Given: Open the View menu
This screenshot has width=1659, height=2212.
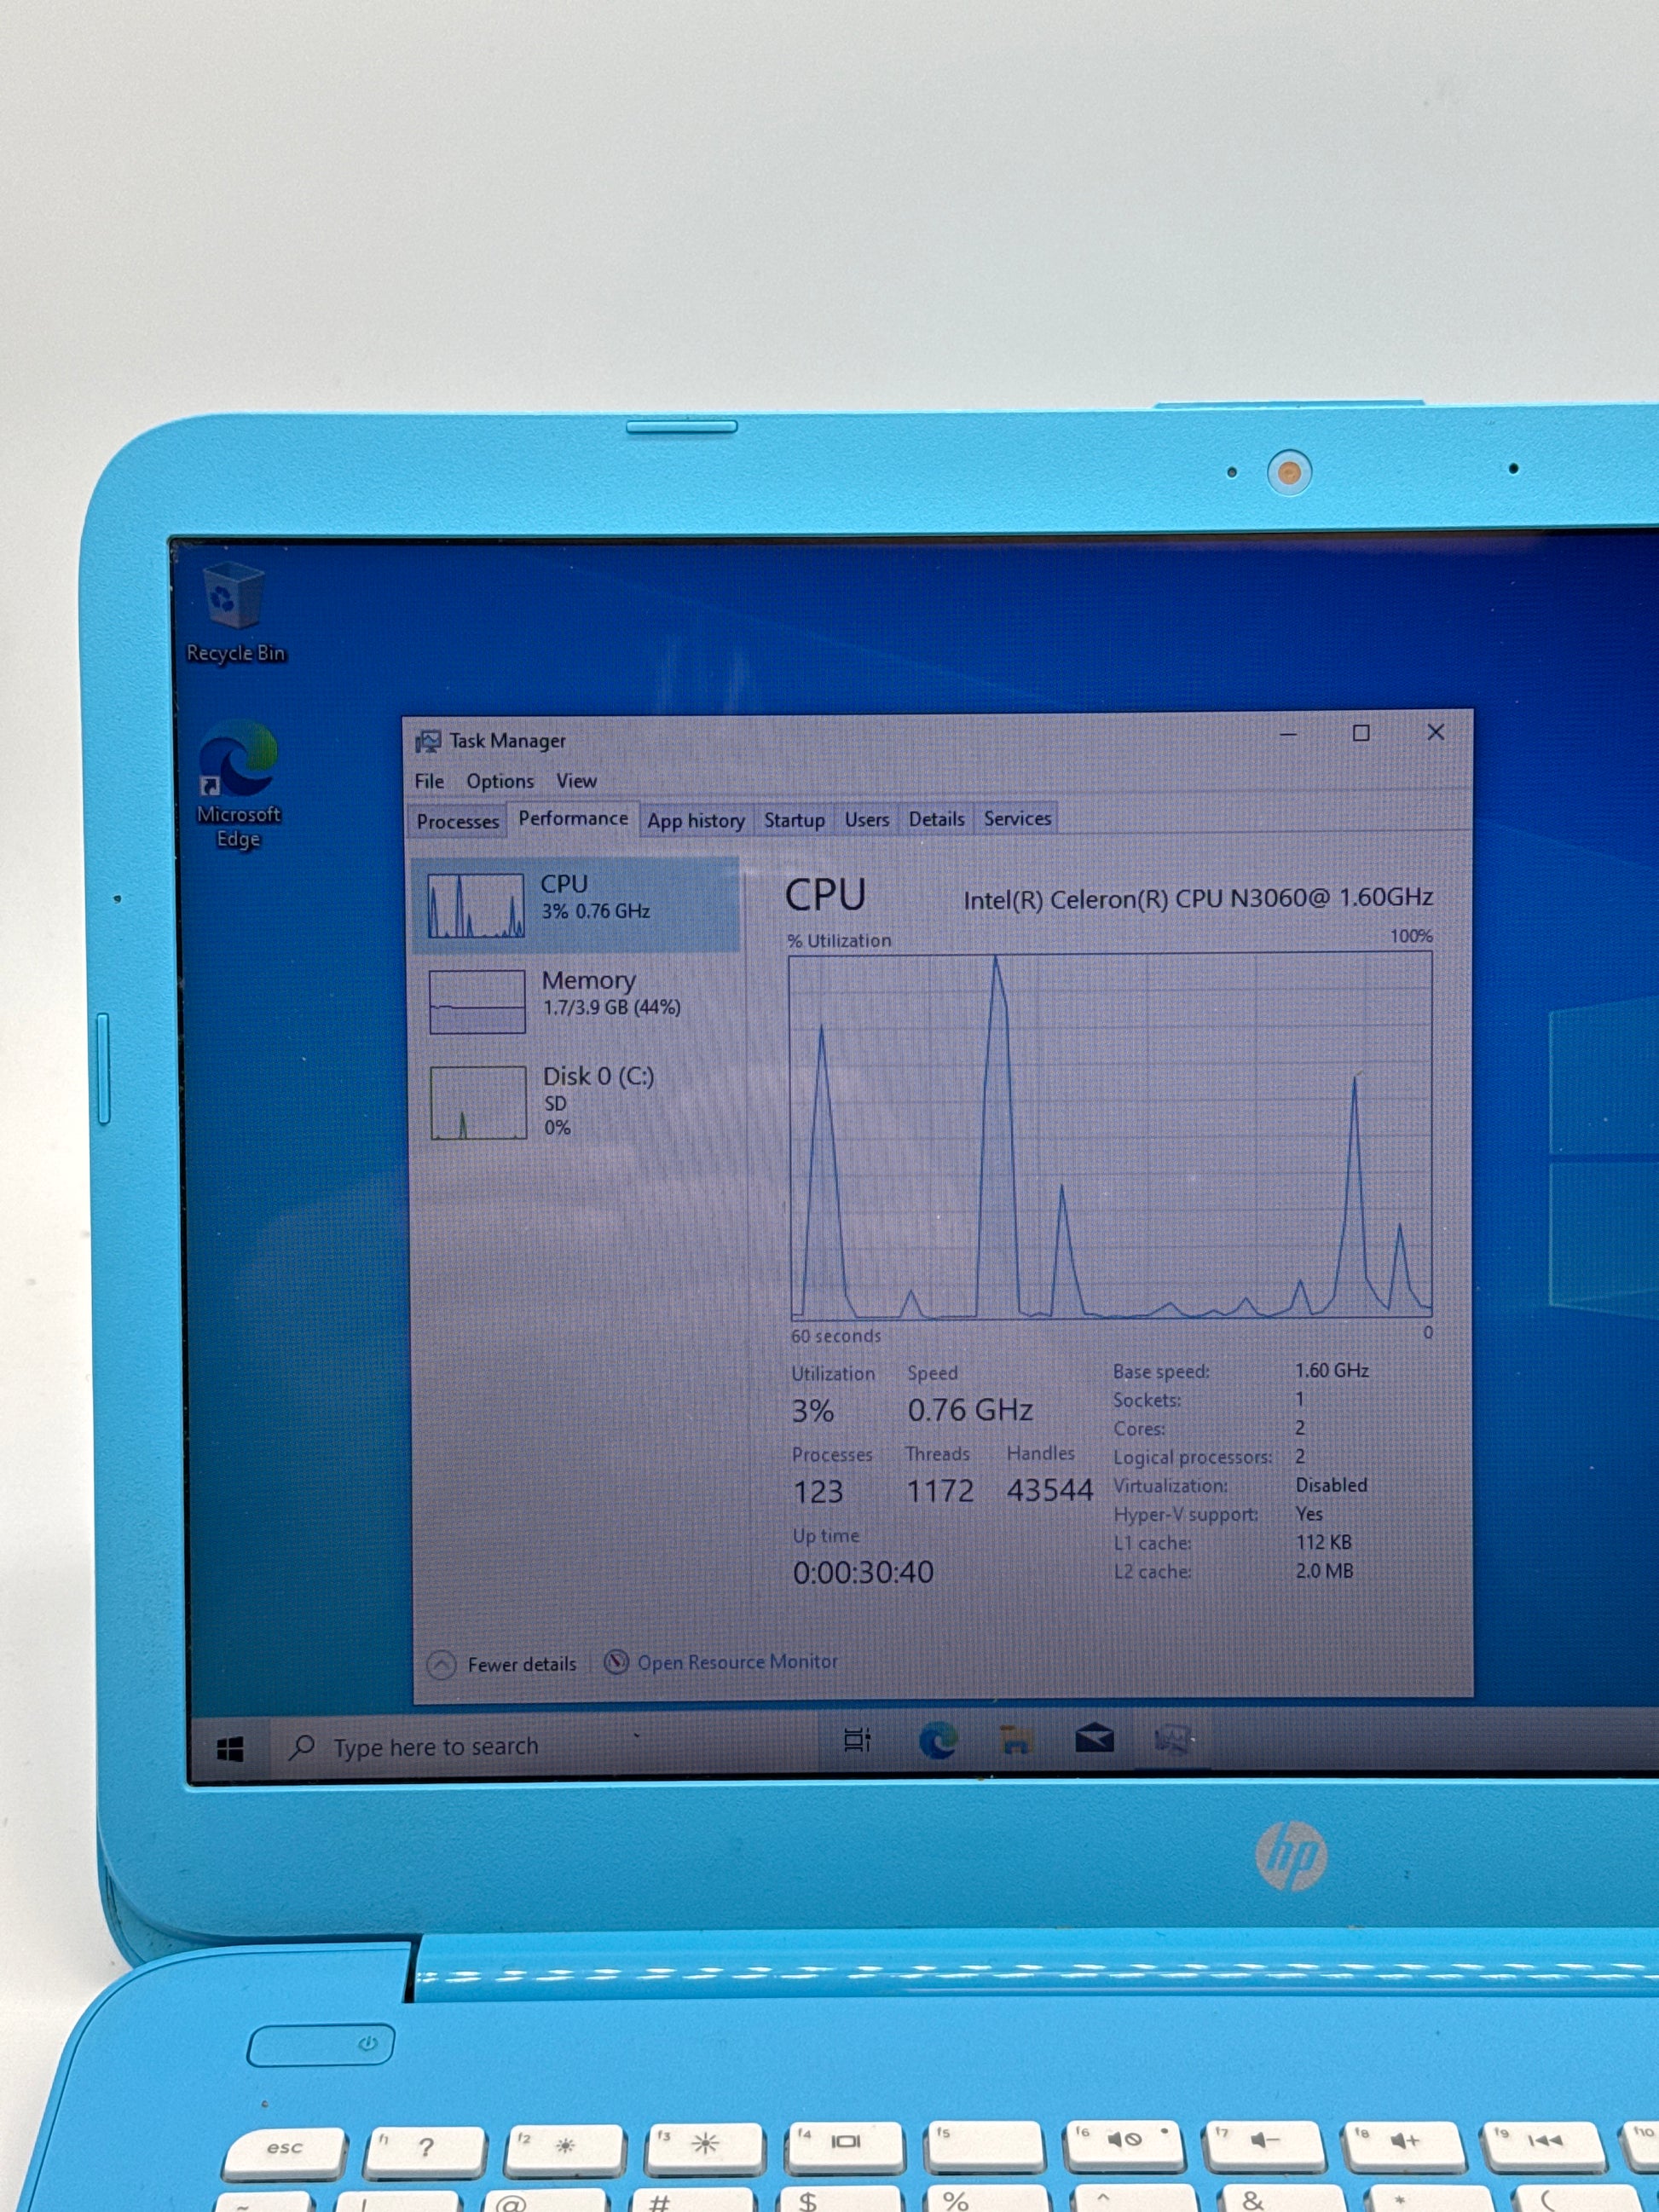Looking at the screenshot, I should (576, 780).
